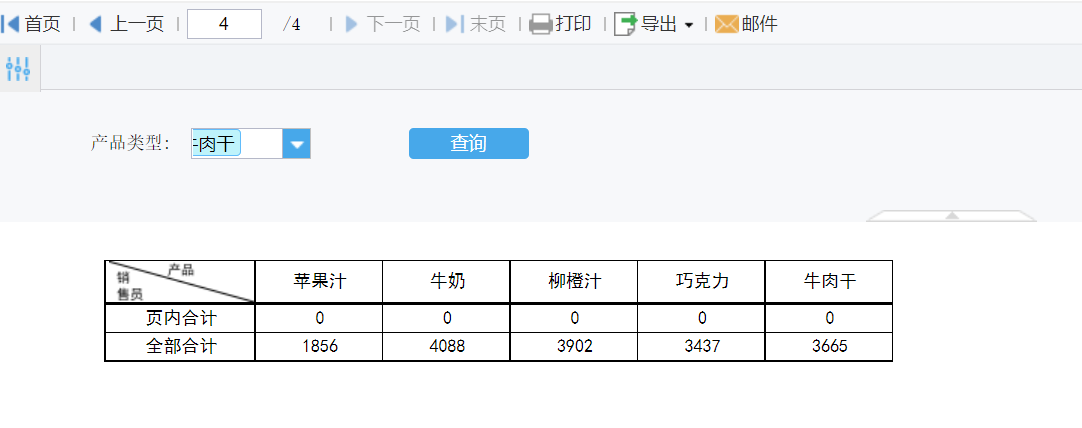Click the page number input box

(x=224, y=24)
